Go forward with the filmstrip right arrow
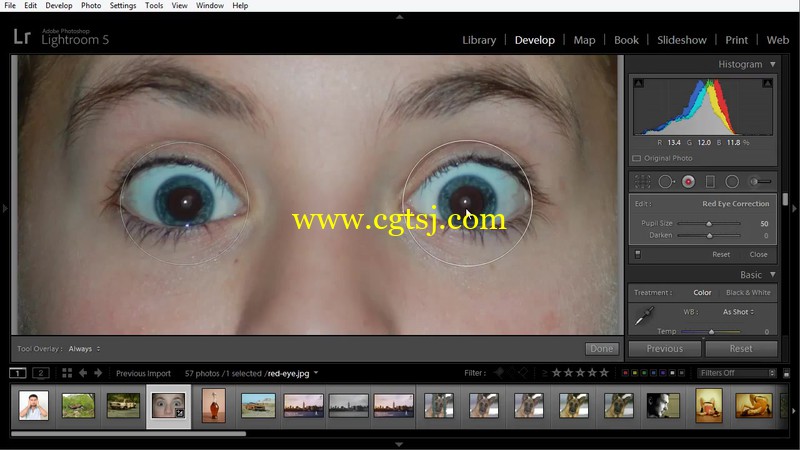Viewport: 800px width, 450px height. click(x=98, y=373)
